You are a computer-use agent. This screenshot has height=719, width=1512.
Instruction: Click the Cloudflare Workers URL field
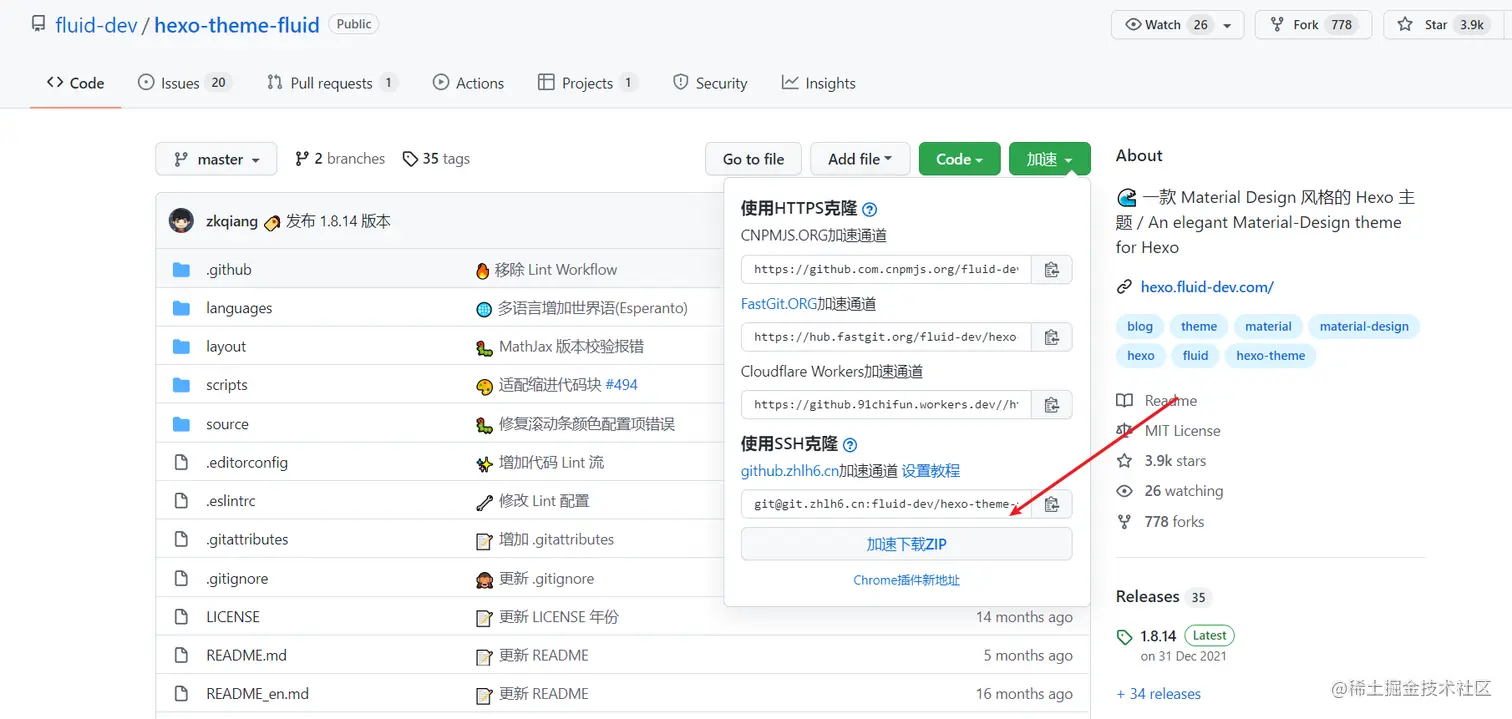pyautogui.click(x=886, y=405)
